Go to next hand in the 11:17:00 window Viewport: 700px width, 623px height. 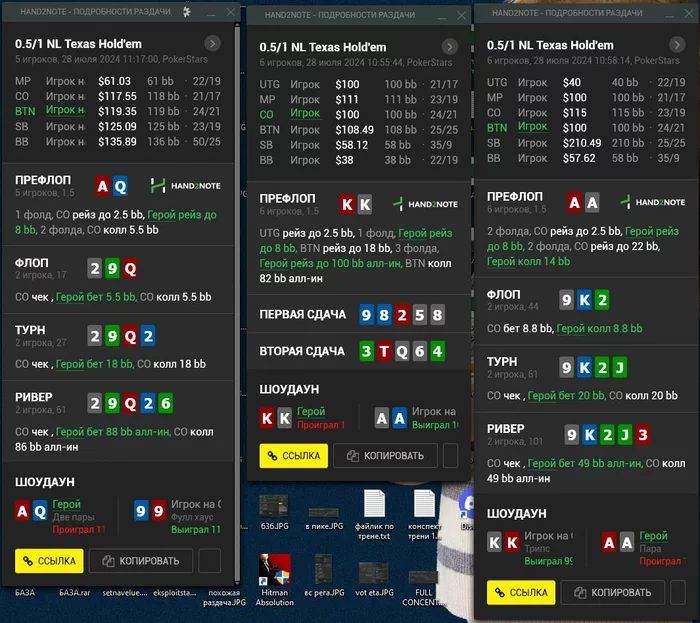coord(212,43)
